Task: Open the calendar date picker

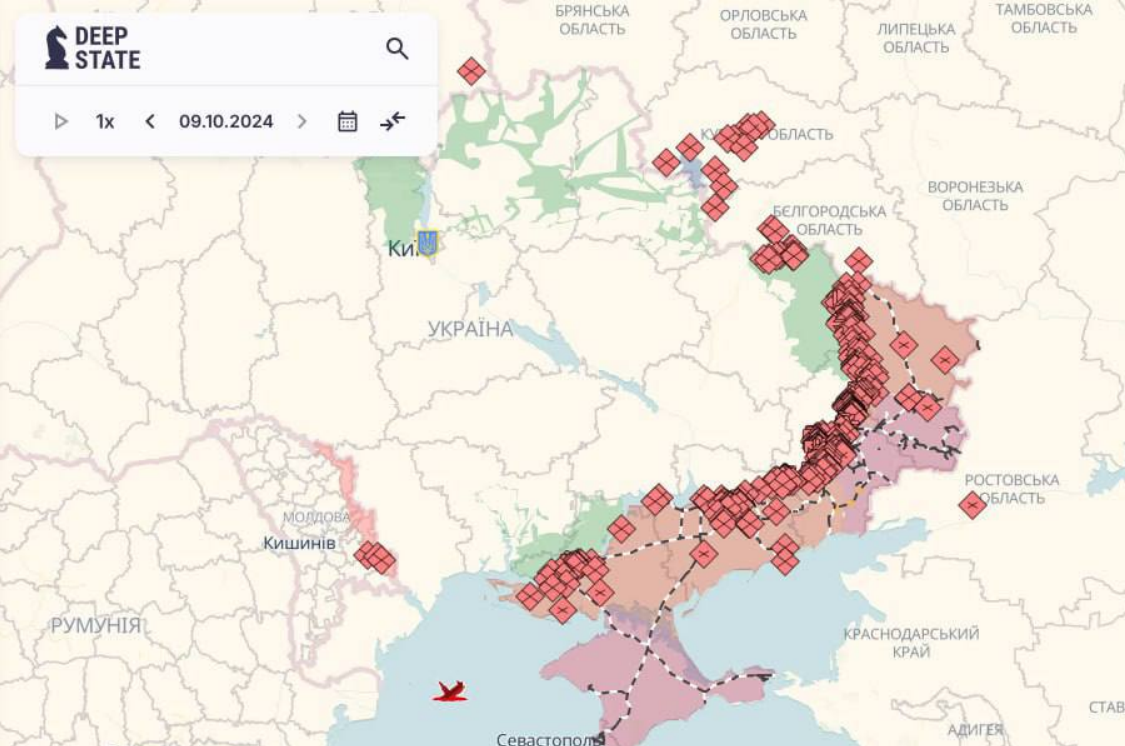Action: [x=347, y=122]
